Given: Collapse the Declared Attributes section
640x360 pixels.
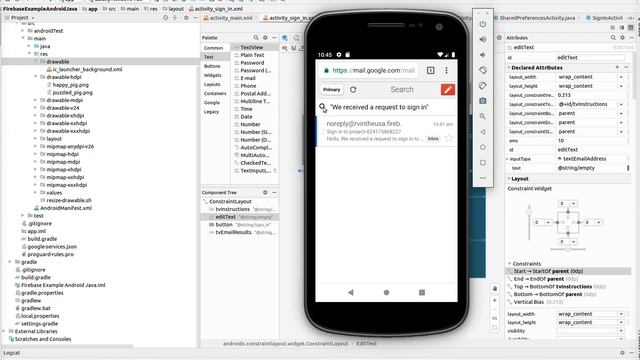Looking at the screenshot, I should pyautogui.click(x=509, y=68).
